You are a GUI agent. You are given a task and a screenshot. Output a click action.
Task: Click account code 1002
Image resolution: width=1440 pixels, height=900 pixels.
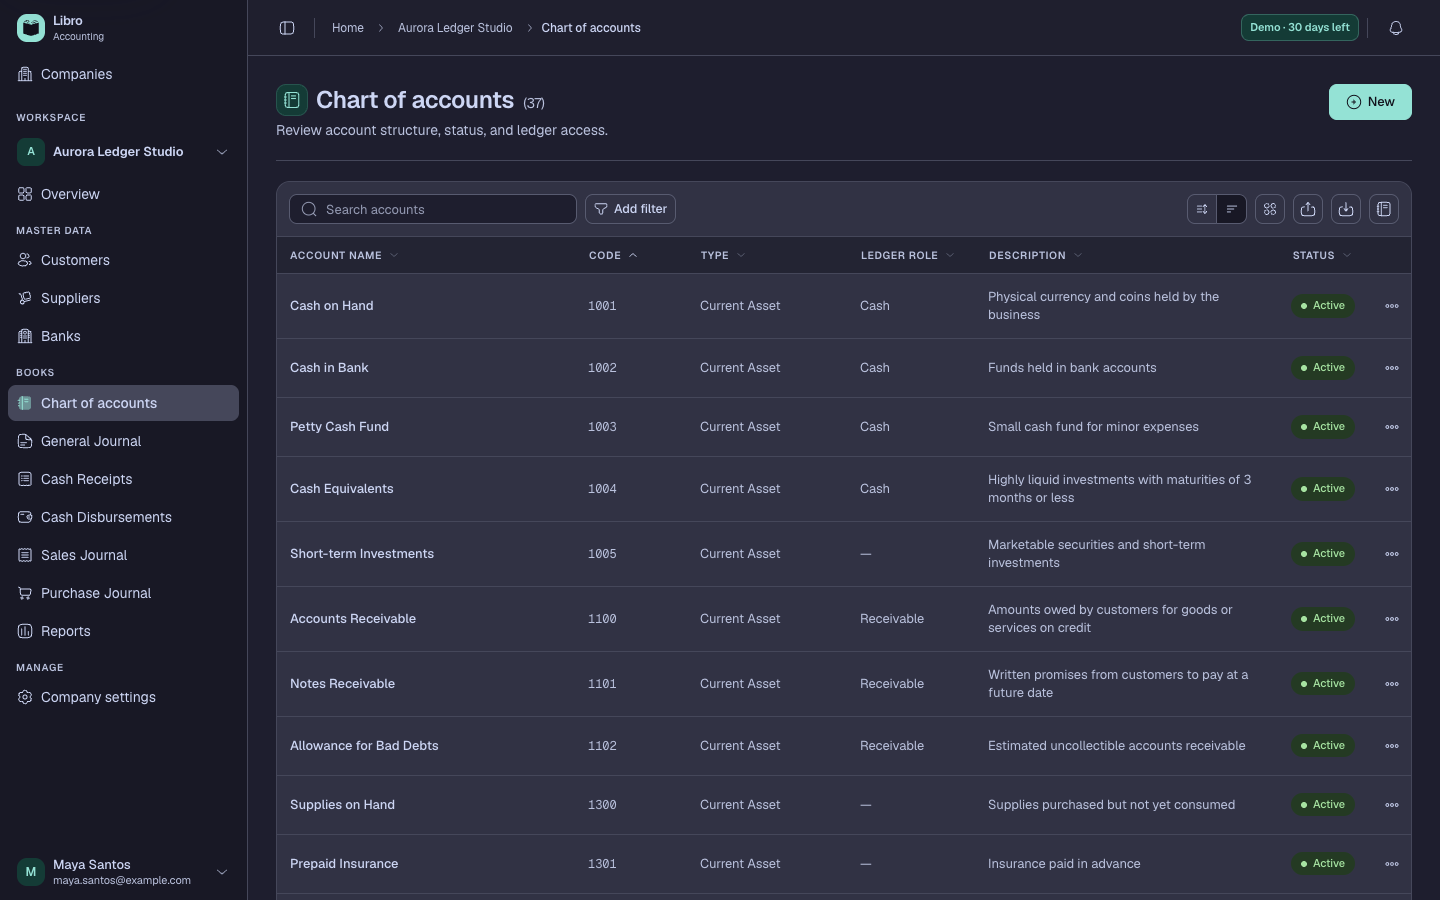(602, 368)
